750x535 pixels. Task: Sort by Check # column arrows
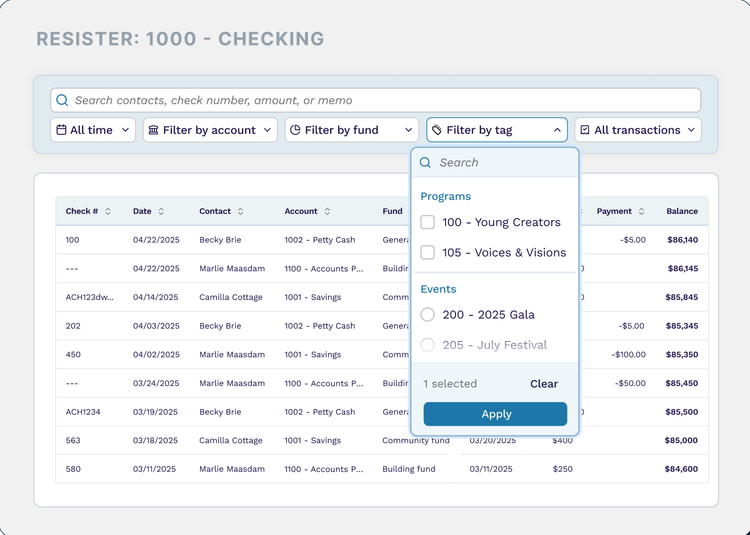pyautogui.click(x=108, y=212)
